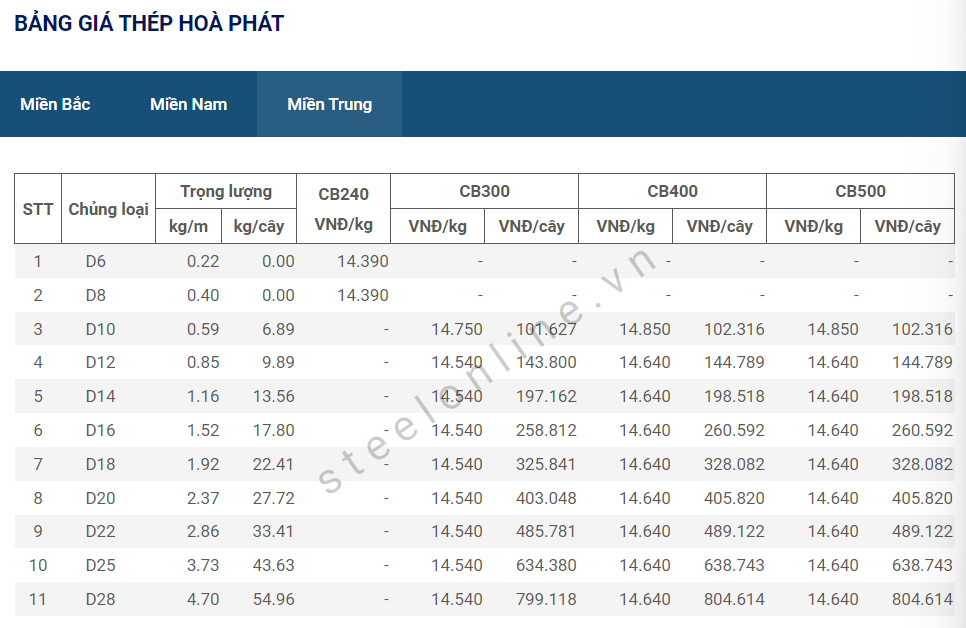Click the 325.841 value in the D18 row
This screenshot has height=628, width=966.
click(x=546, y=464)
